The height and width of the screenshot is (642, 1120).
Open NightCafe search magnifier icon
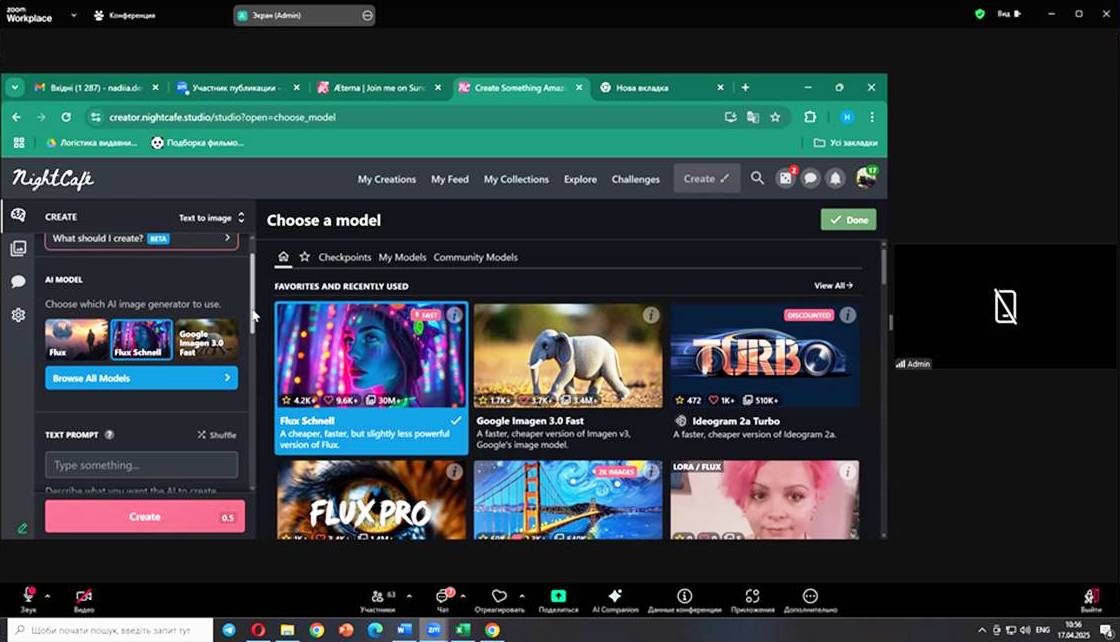tap(757, 178)
